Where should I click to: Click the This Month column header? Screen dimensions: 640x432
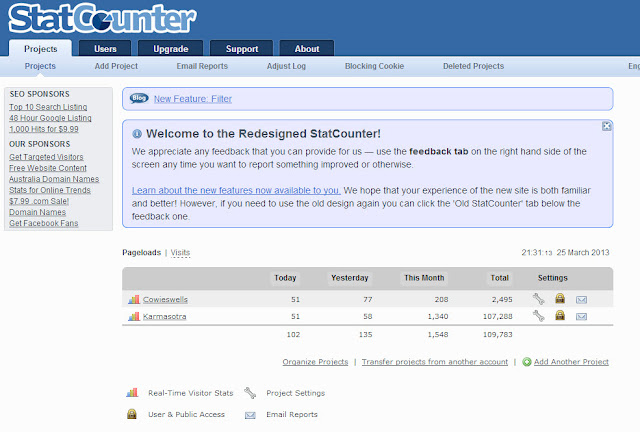[x=424, y=278]
